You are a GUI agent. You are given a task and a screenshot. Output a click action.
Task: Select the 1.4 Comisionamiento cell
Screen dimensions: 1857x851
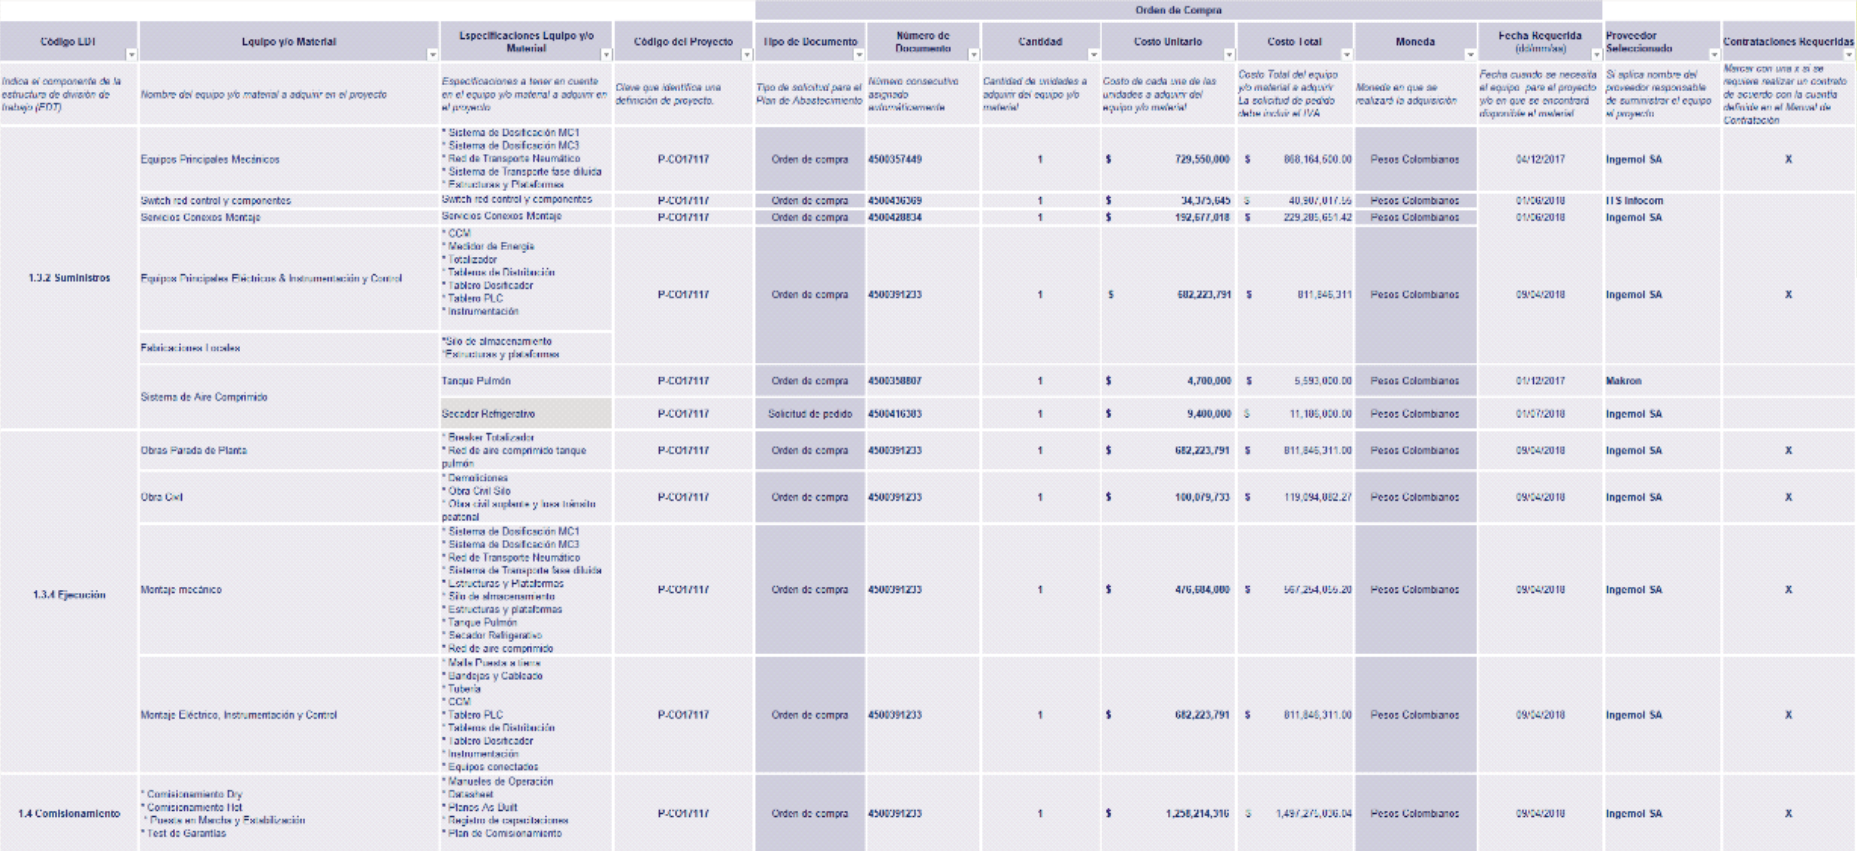(x=69, y=814)
